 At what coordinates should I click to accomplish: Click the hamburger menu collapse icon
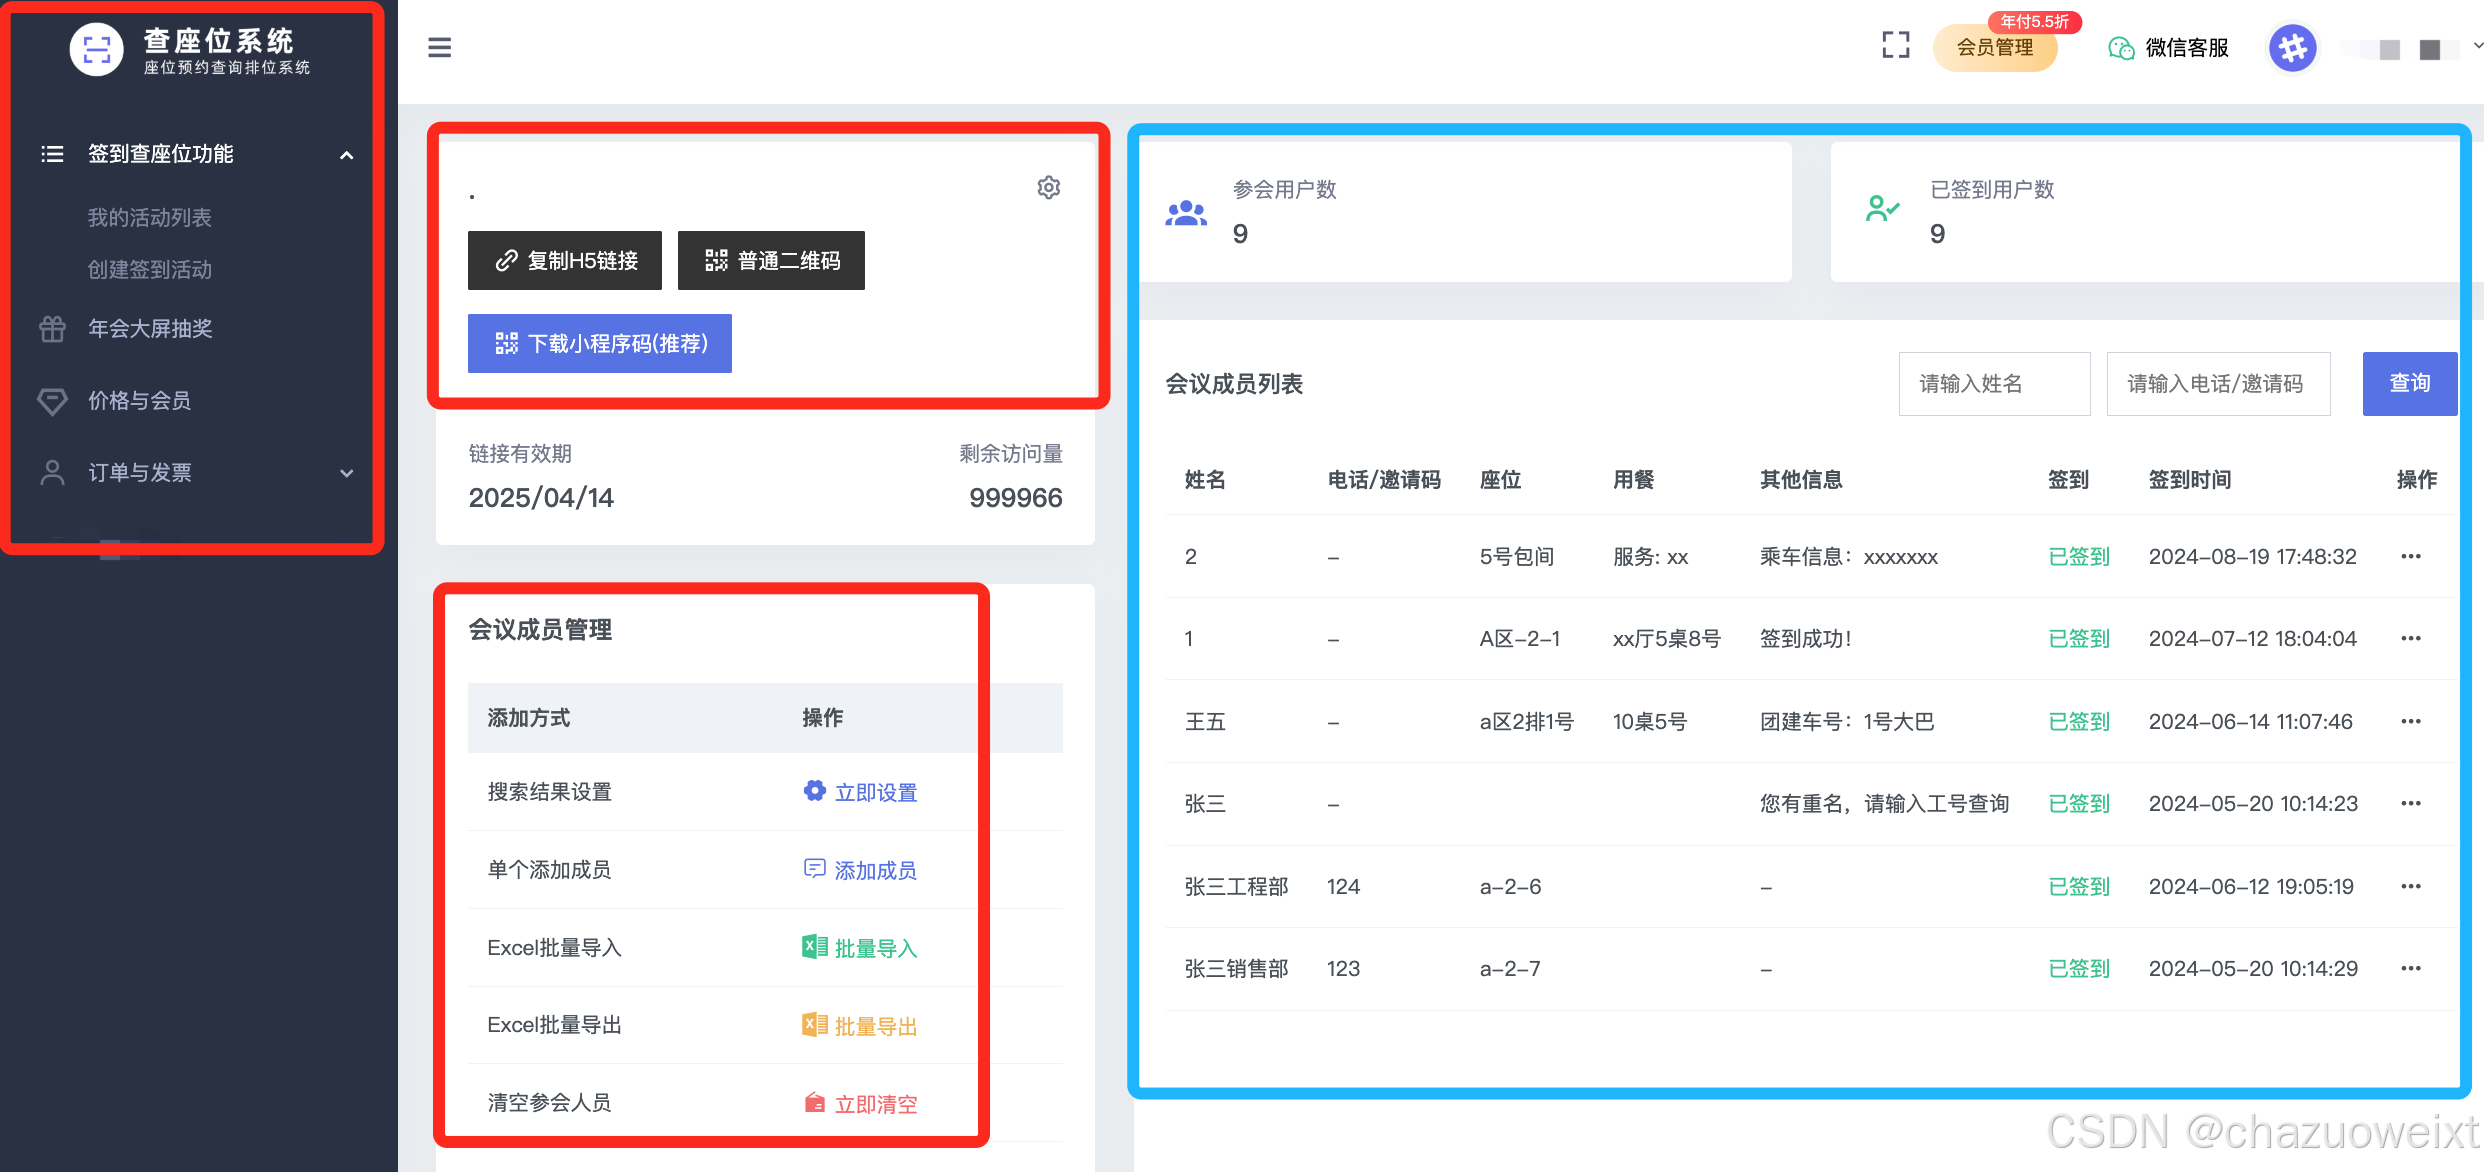pyautogui.click(x=439, y=47)
